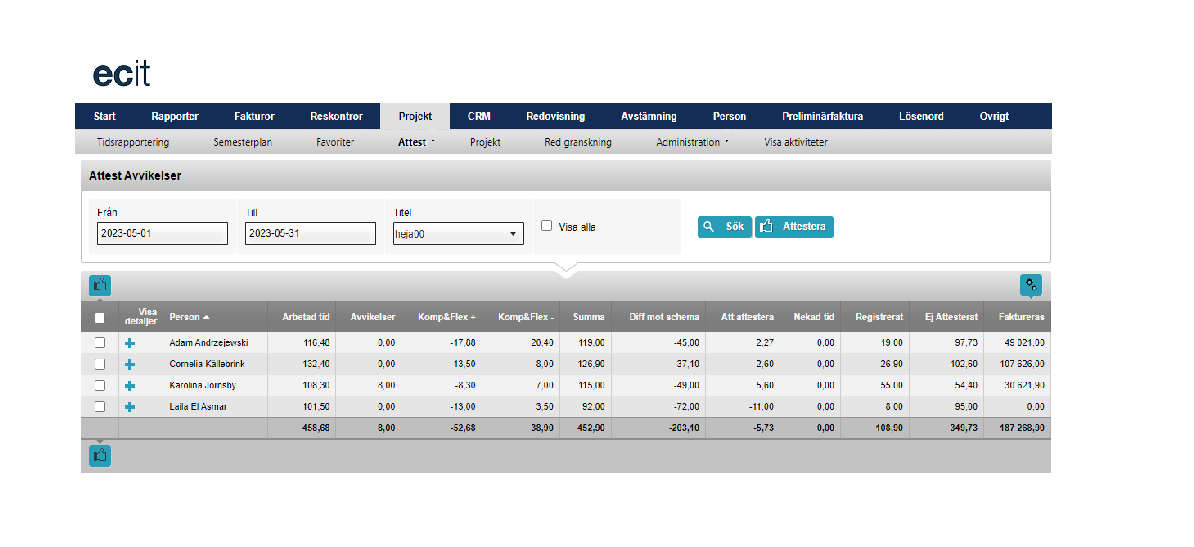Go to Red granskning submenu

point(578,142)
